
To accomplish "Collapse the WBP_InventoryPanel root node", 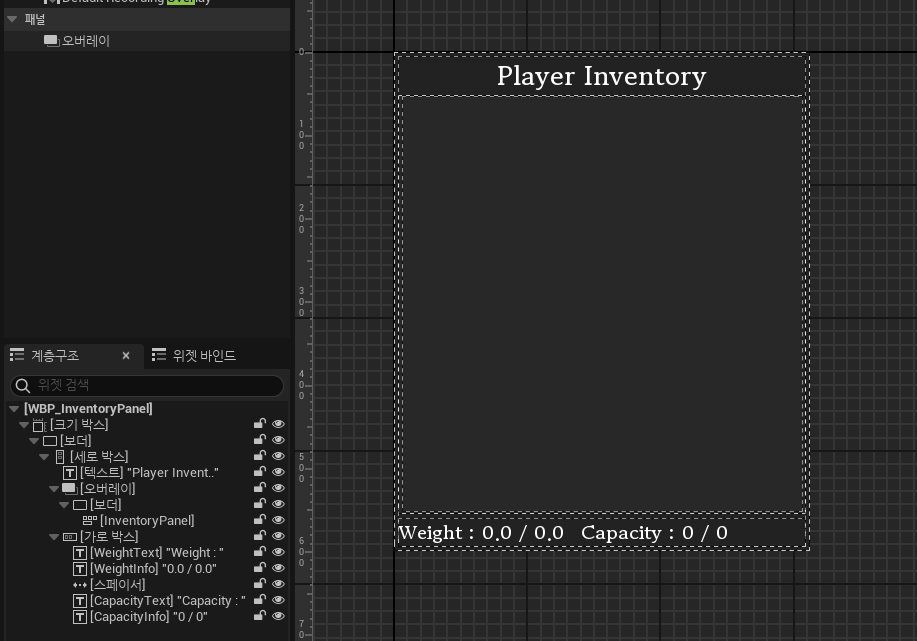I will (15, 409).
